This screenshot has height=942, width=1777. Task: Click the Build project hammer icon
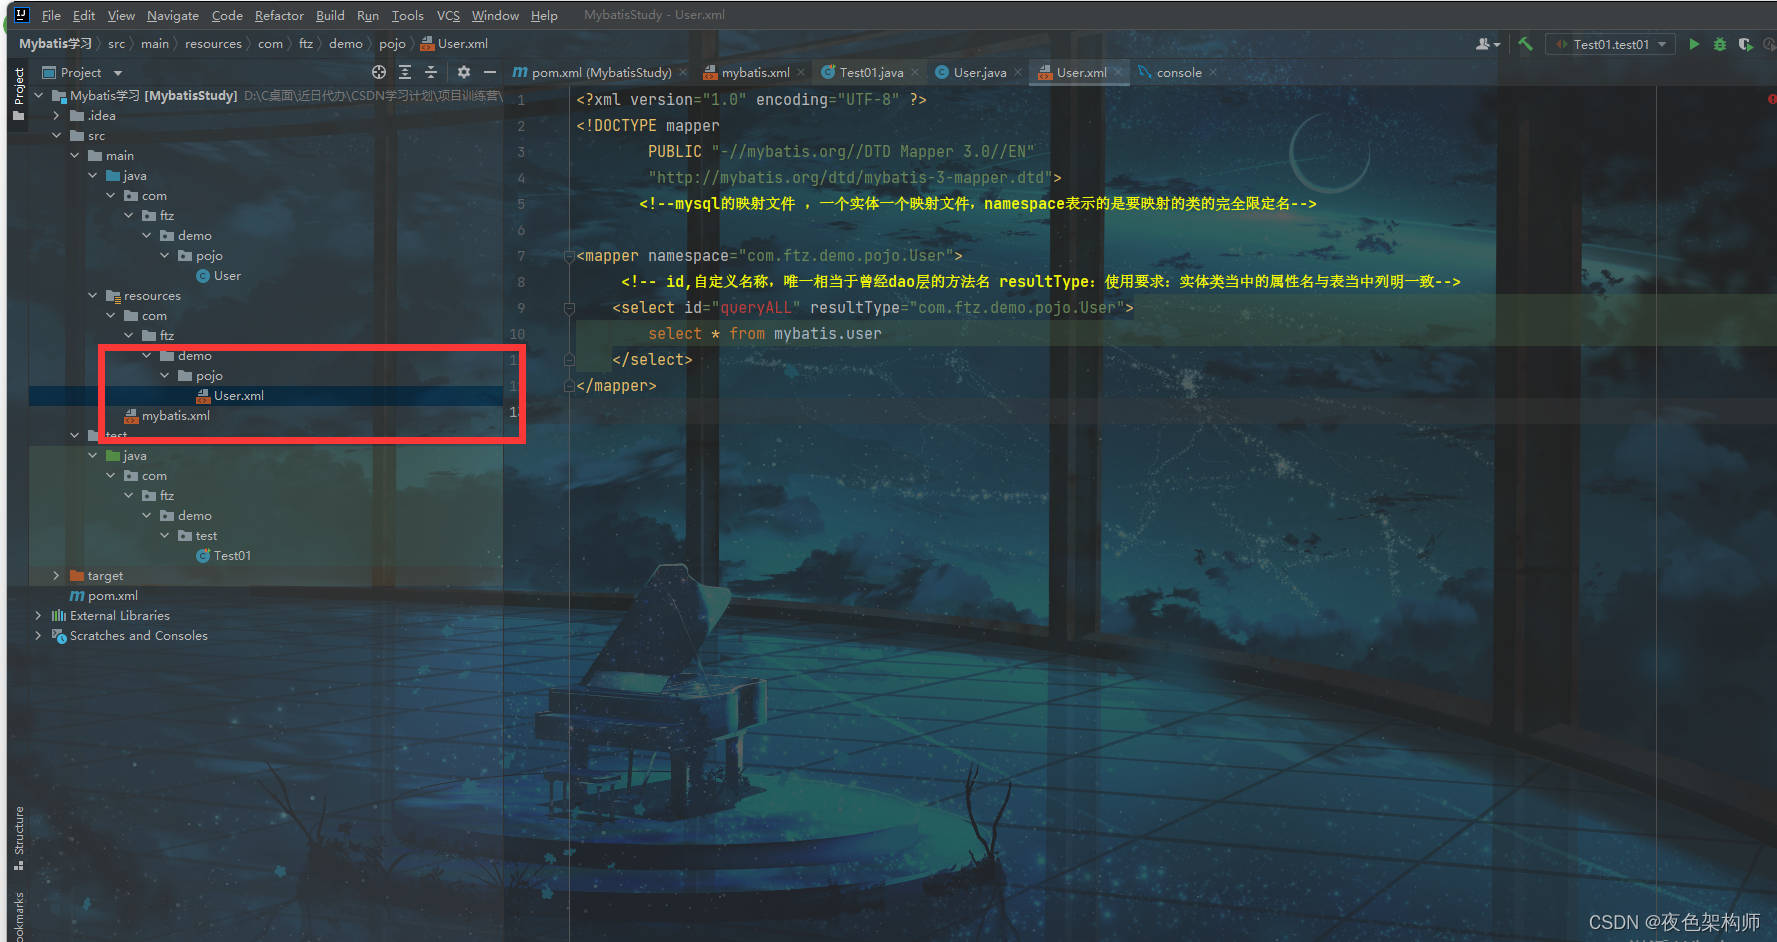point(1525,44)
